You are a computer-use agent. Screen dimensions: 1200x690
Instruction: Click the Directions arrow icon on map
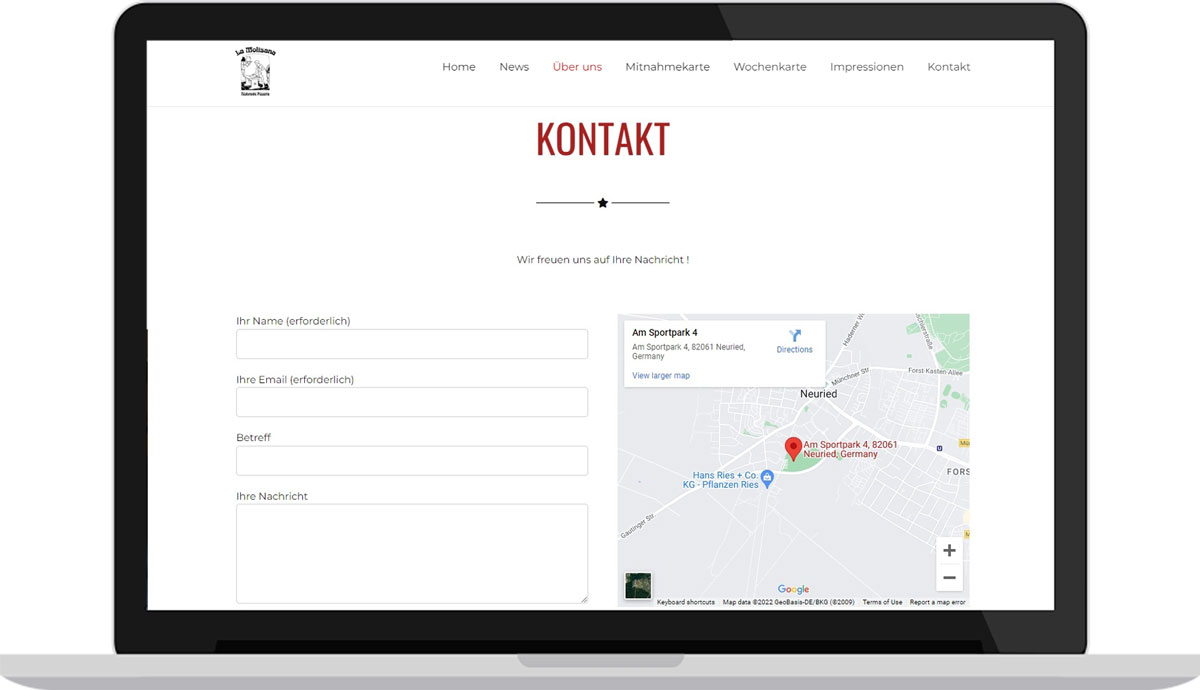(x=795, y=336)
